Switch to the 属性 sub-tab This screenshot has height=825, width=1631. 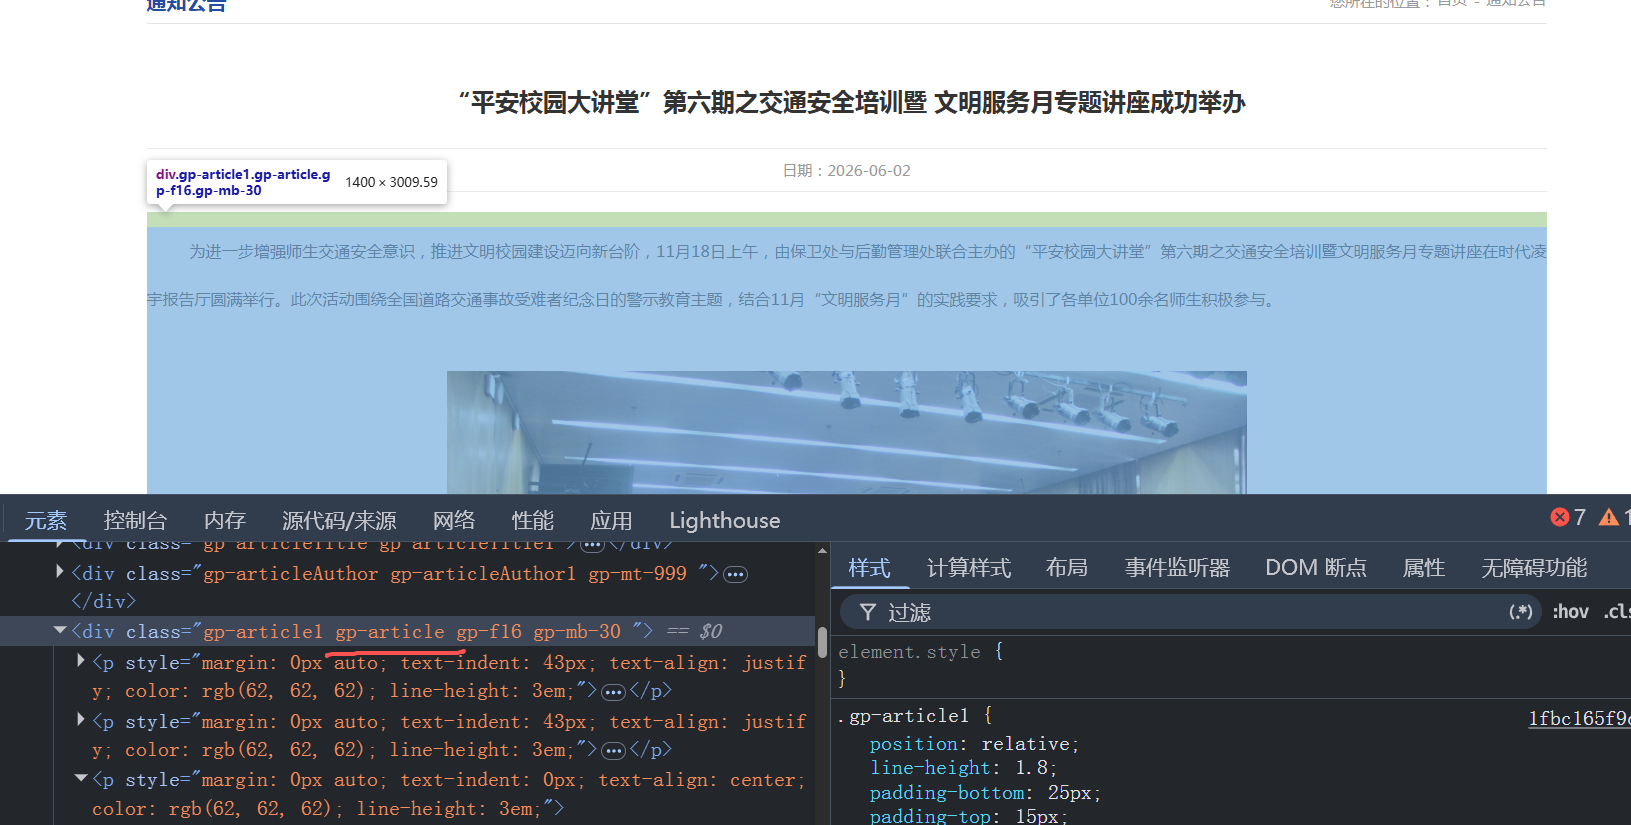coord(1424,568)
